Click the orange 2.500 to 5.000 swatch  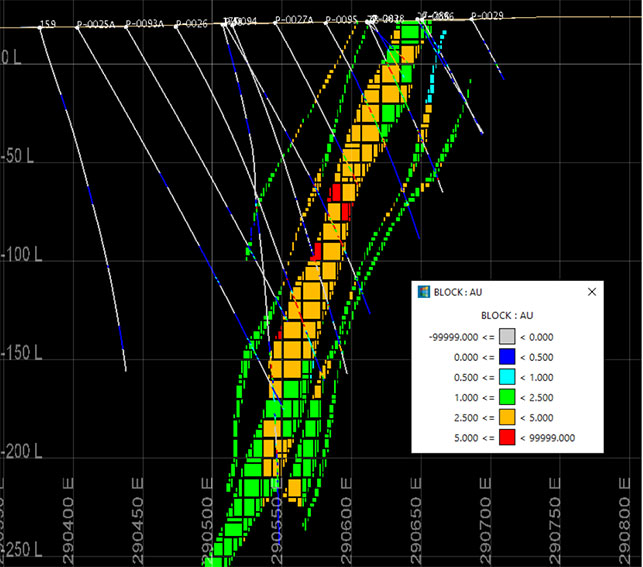tap(508, 417)
